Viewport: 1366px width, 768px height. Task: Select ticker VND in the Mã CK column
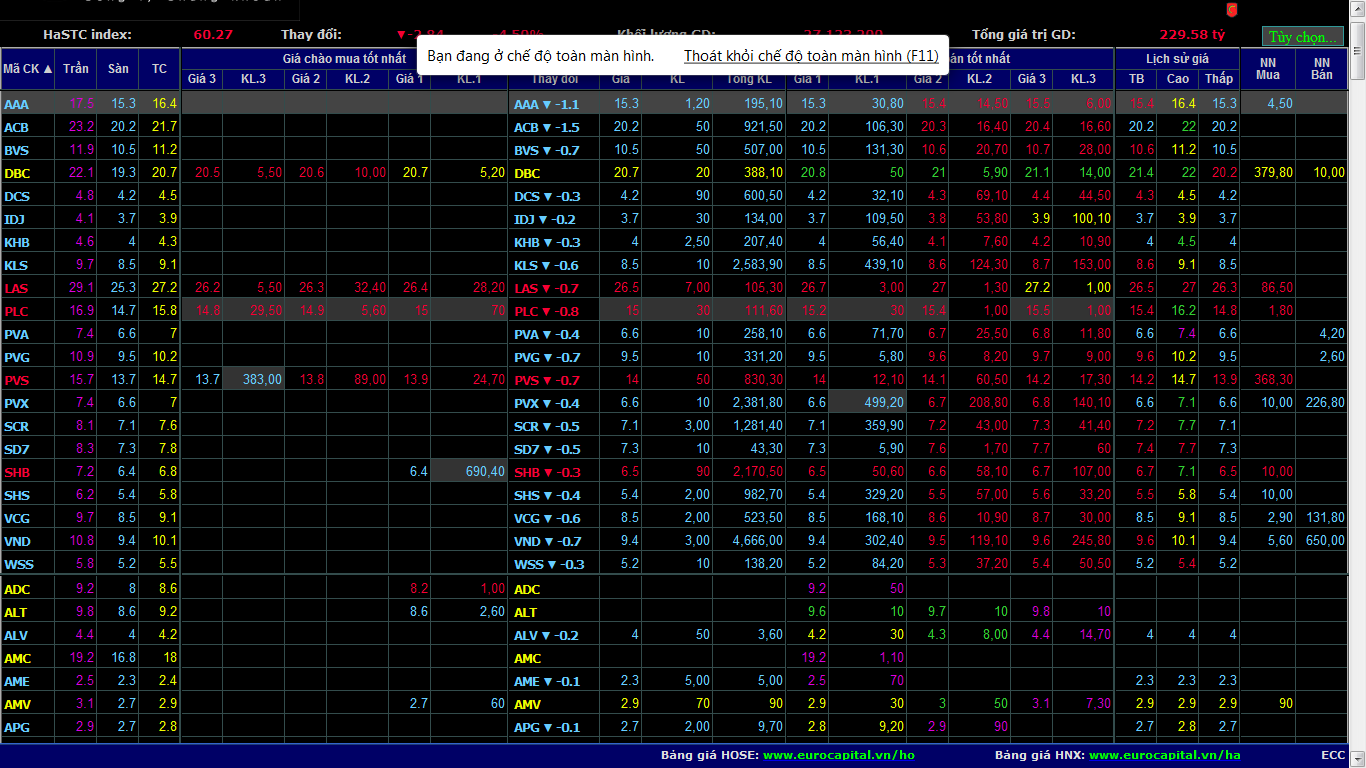click(17, 541)
